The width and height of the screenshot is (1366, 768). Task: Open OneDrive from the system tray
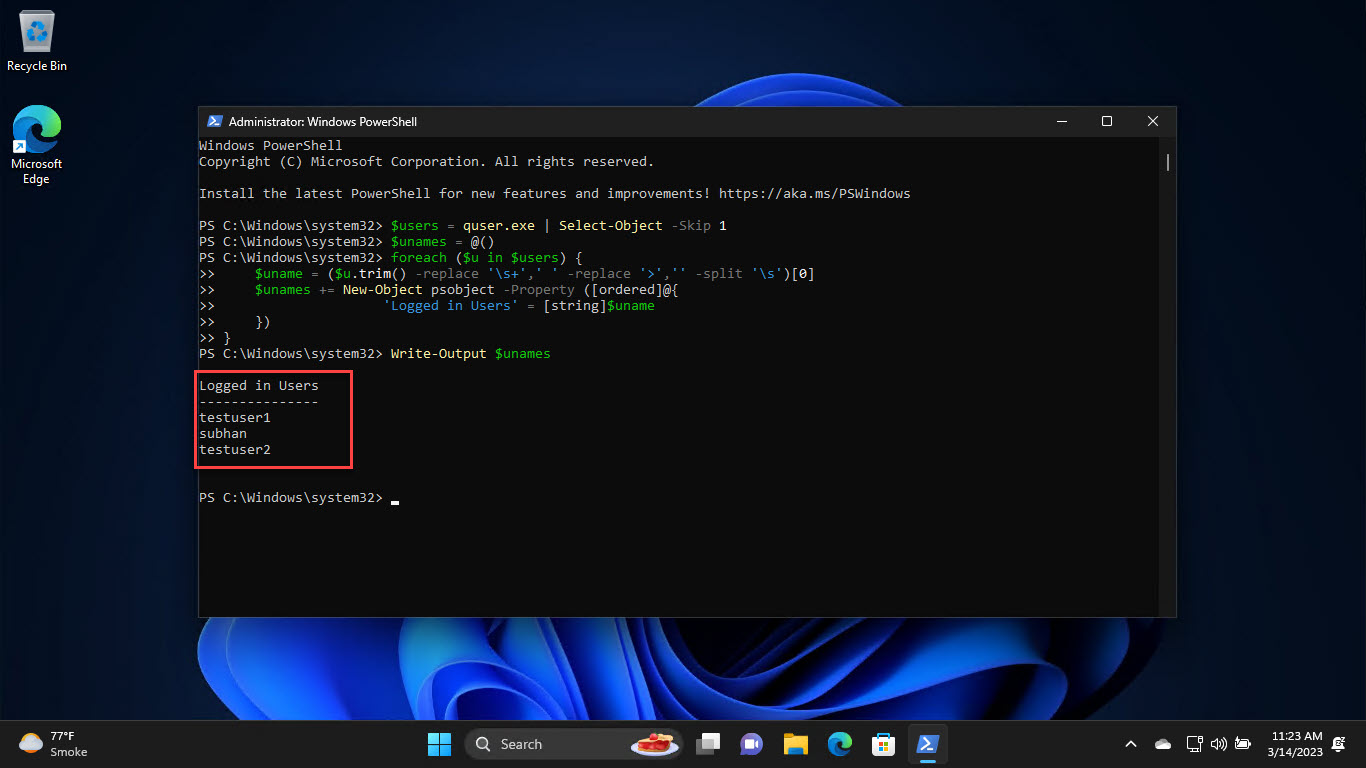click(1162, 744)
